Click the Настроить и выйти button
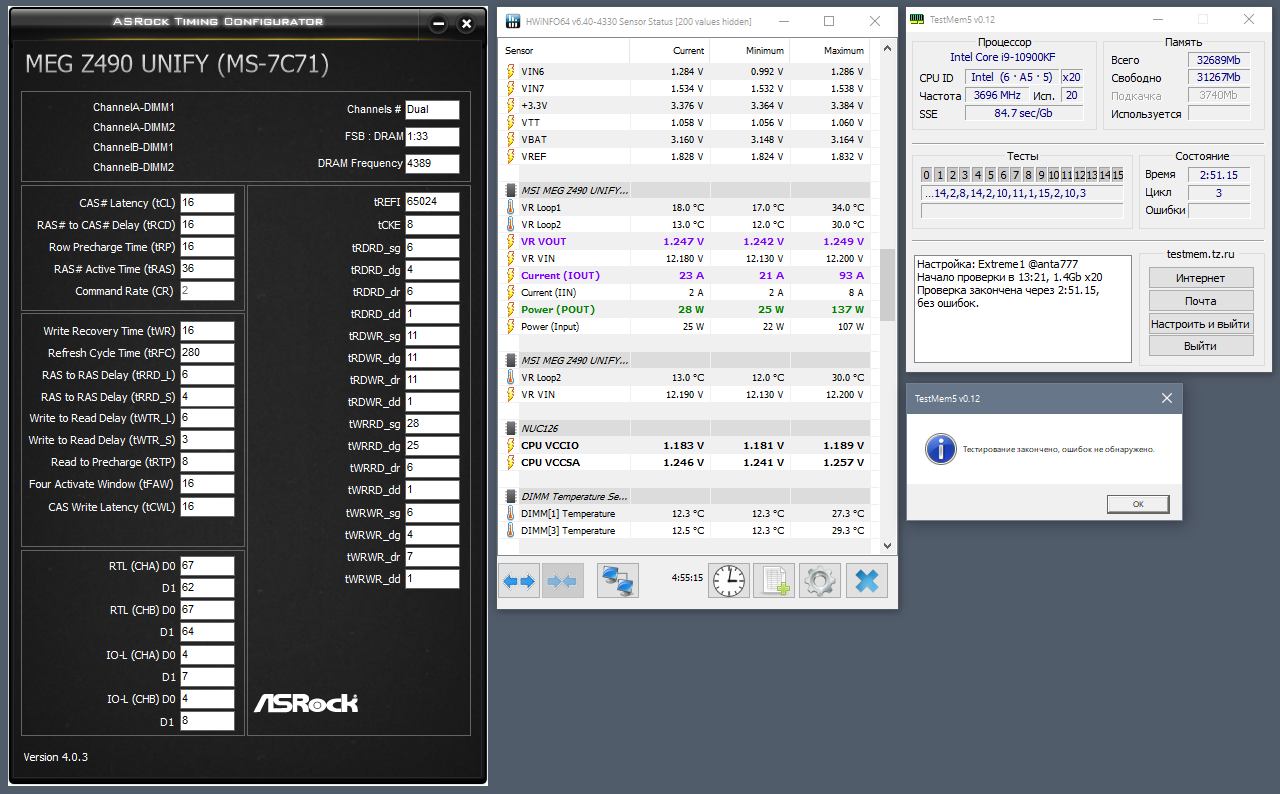1280x794 pixels. pos(1200,324)
